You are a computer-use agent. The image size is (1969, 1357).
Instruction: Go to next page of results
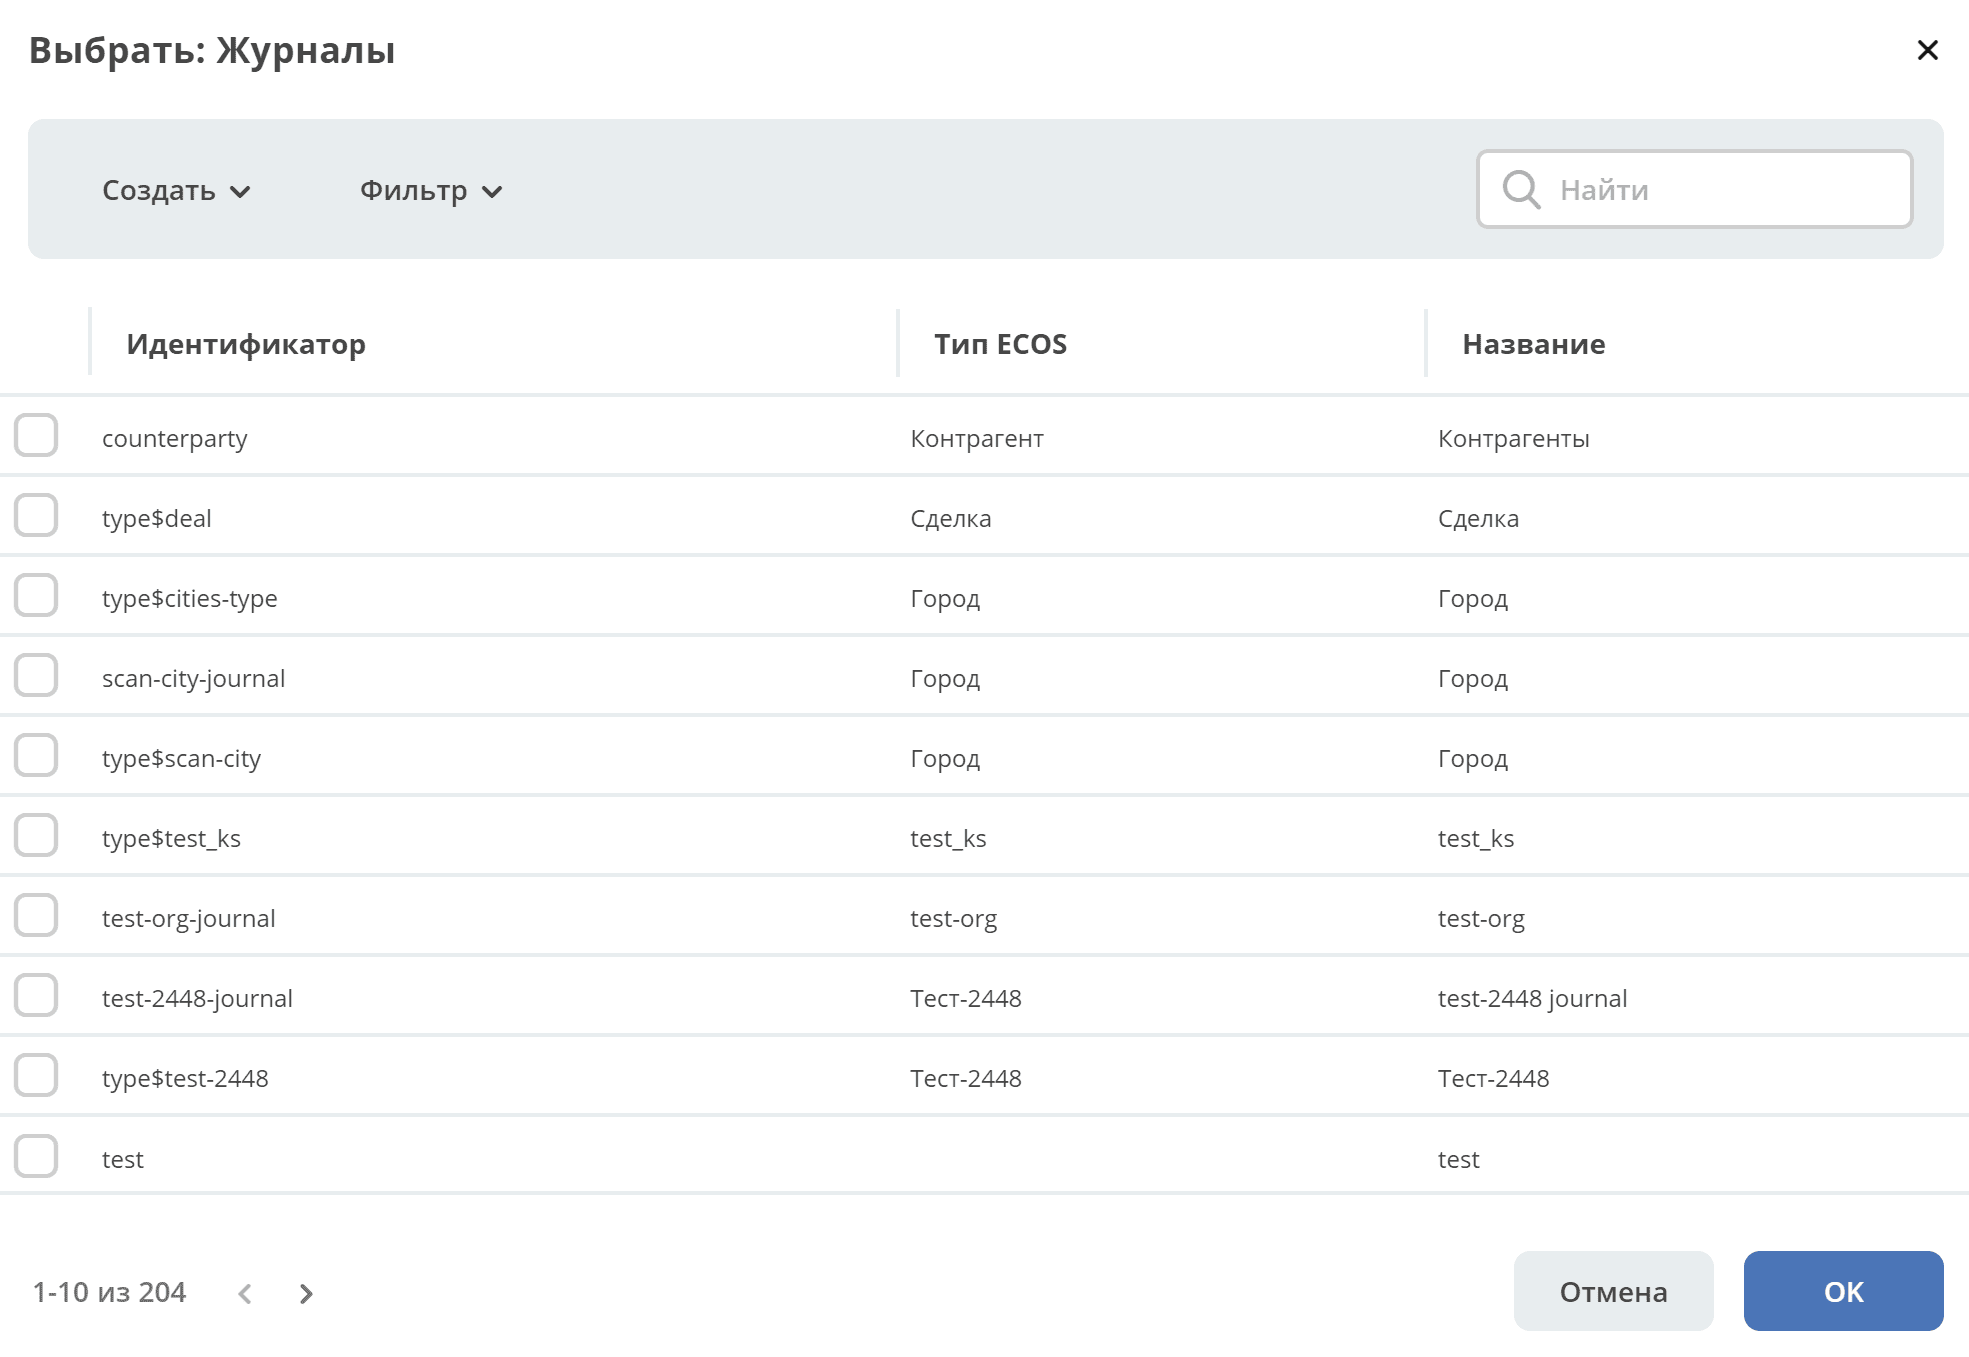click(x=306, y=1293)
